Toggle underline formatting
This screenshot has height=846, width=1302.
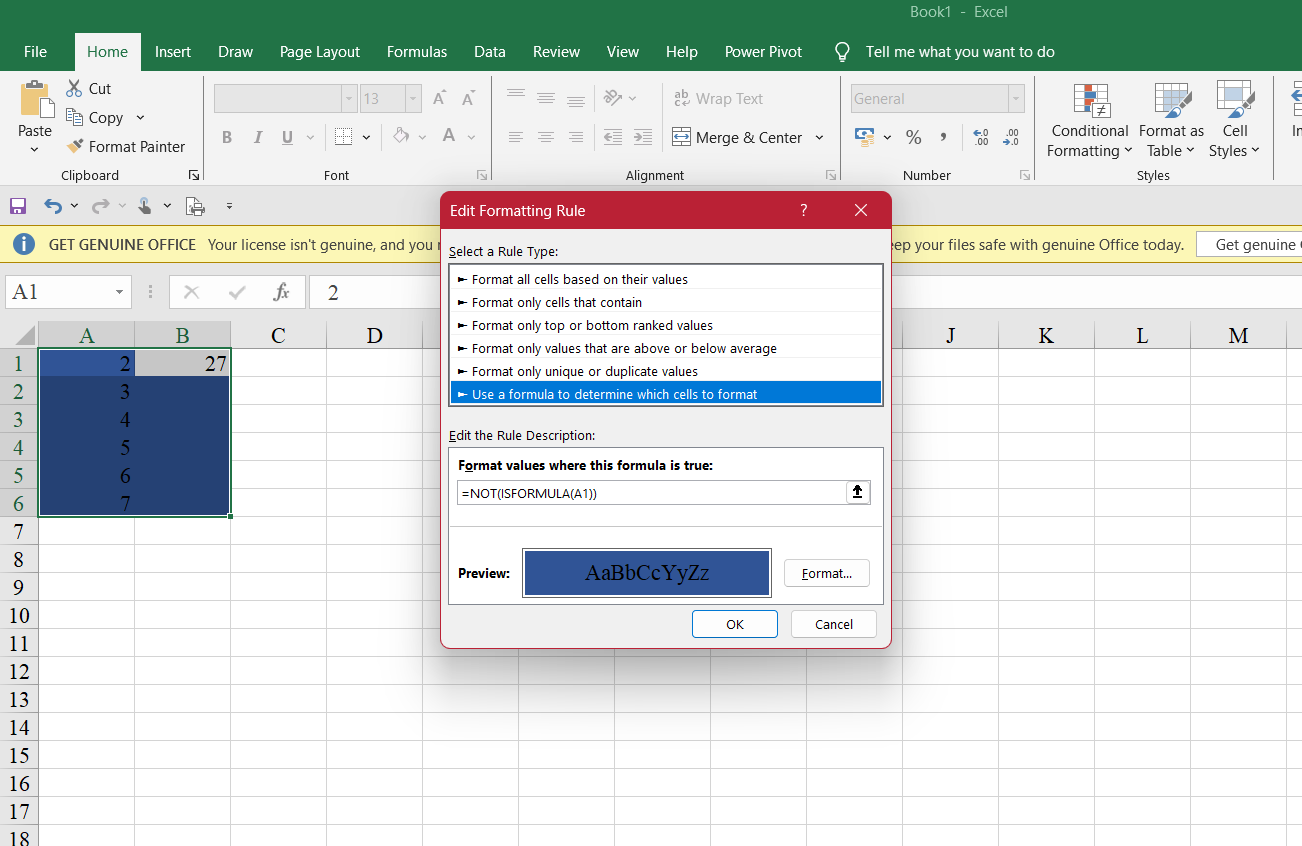(x=288, y=137)
